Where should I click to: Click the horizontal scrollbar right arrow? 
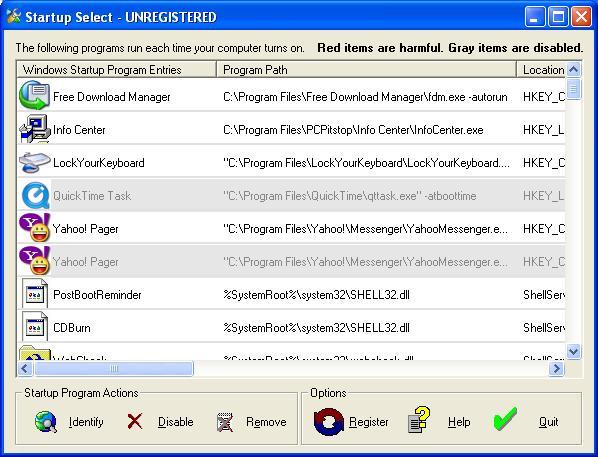556,368
